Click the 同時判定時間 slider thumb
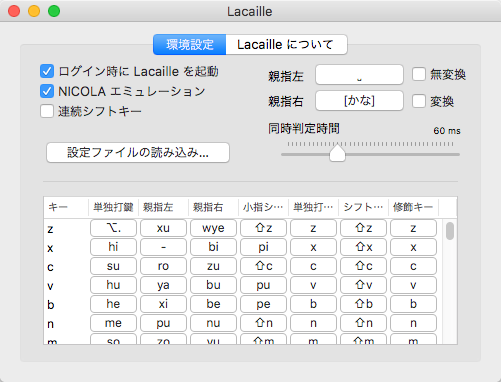Screen dimensions: 501x382 coord(337,153)
